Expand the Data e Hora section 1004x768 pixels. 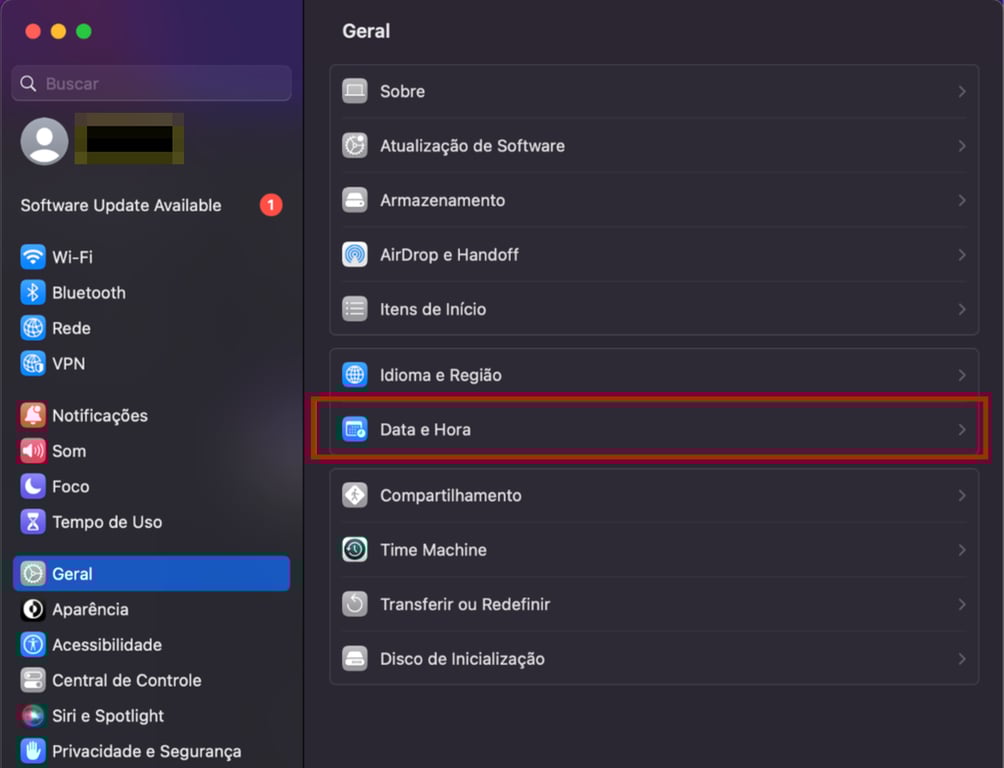[963, 429]
